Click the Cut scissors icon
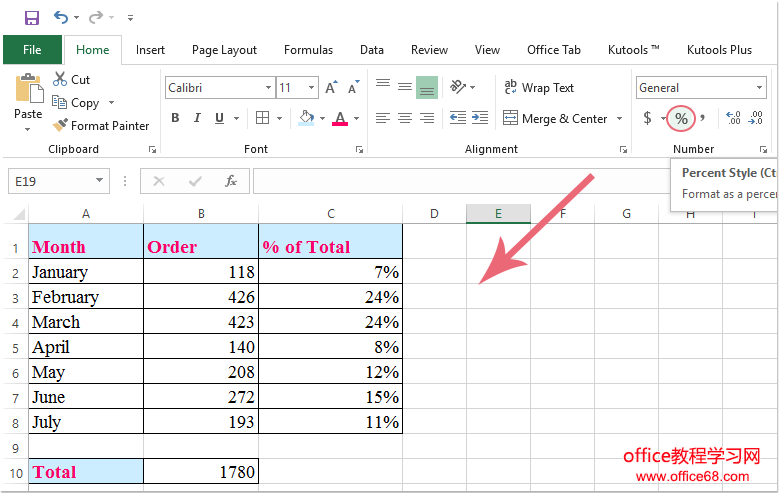 pyautogui.click(x=60, y=79)
